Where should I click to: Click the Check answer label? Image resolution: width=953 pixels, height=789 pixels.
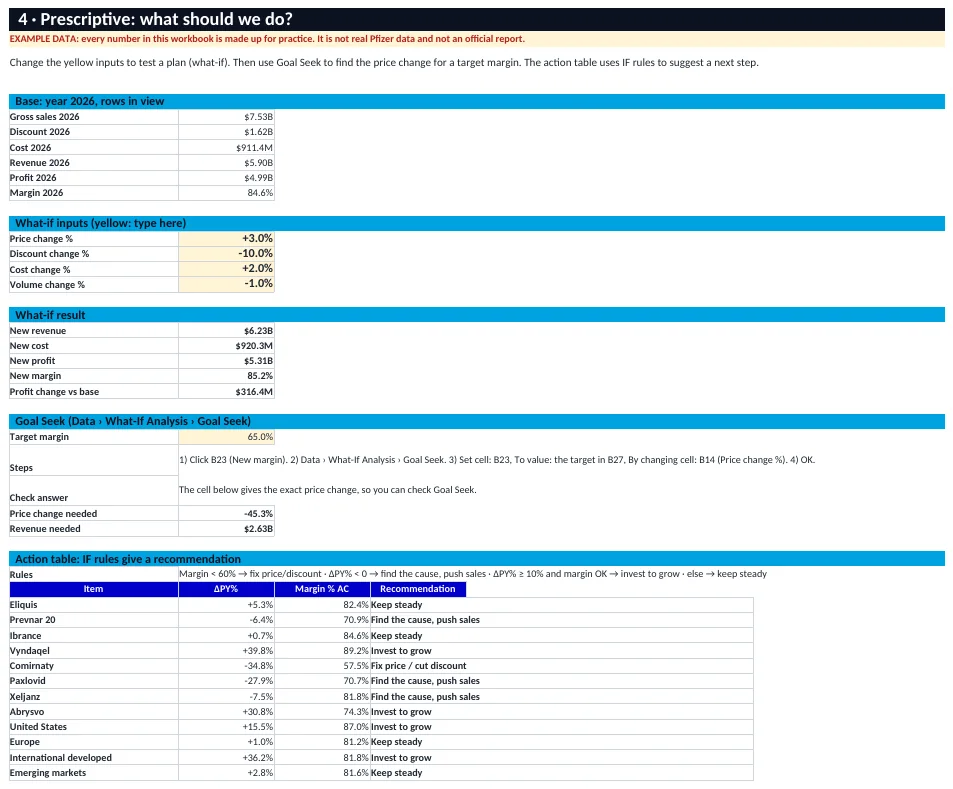39,498
